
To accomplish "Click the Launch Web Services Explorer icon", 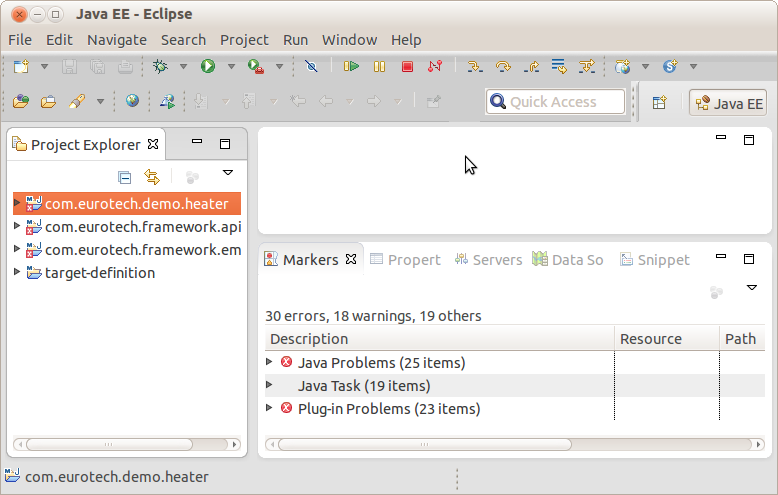I will [167, 102].
